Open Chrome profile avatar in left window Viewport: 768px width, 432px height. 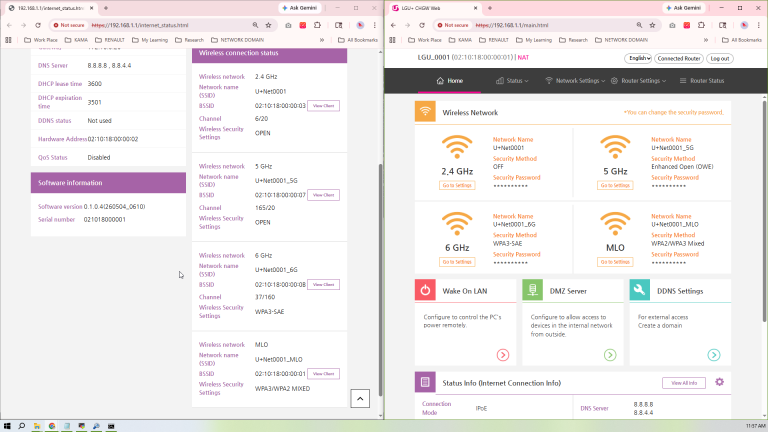point(360,25)
